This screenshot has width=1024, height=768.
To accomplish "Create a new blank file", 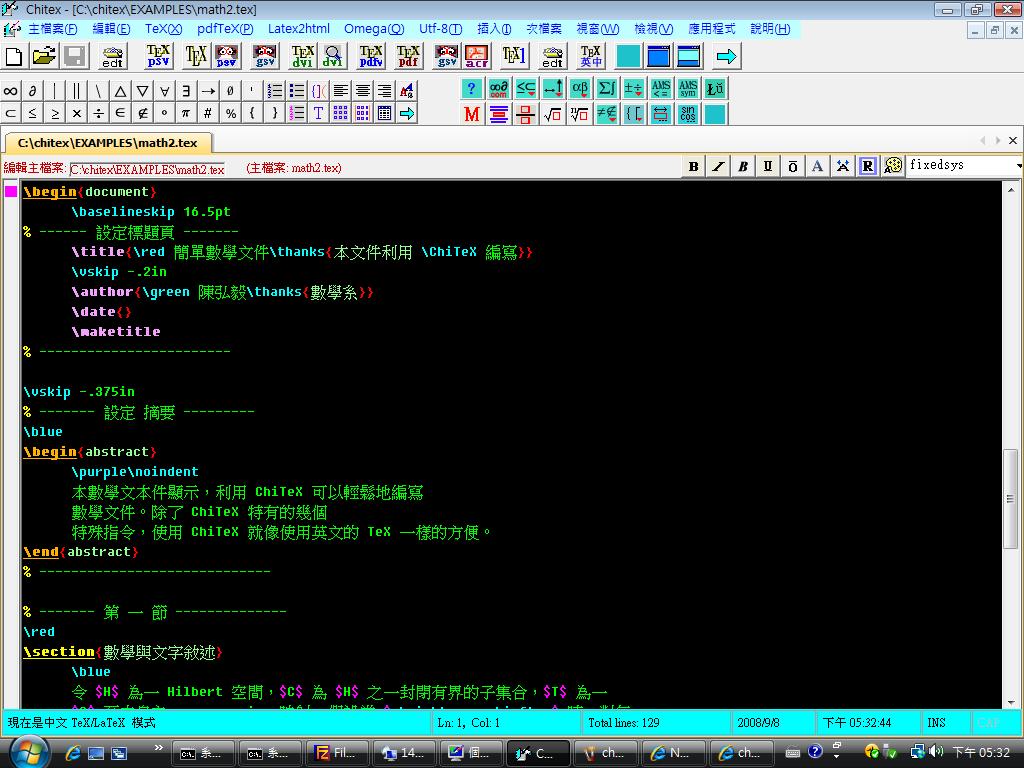I will click(14, 56).
